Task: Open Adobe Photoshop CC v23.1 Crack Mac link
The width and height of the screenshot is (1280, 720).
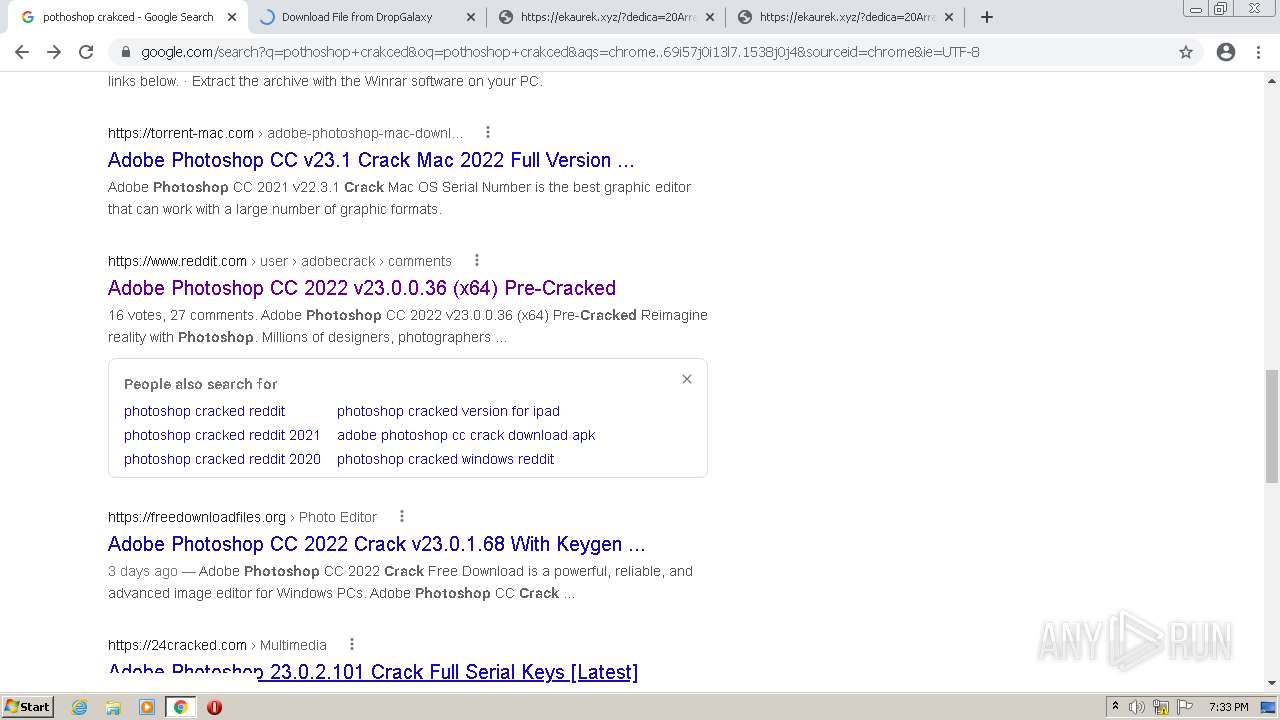Action: 371,160
